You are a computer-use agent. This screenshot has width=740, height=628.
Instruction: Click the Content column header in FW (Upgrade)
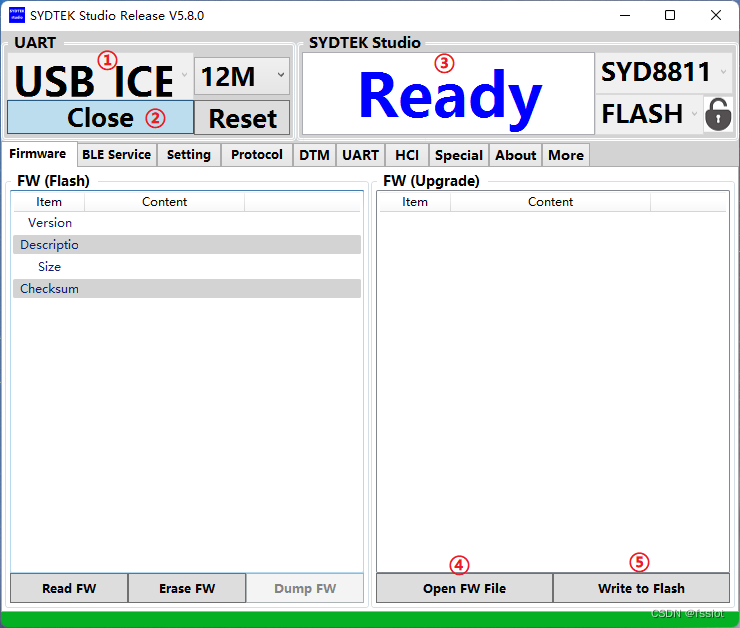click(x=550, y=202)
